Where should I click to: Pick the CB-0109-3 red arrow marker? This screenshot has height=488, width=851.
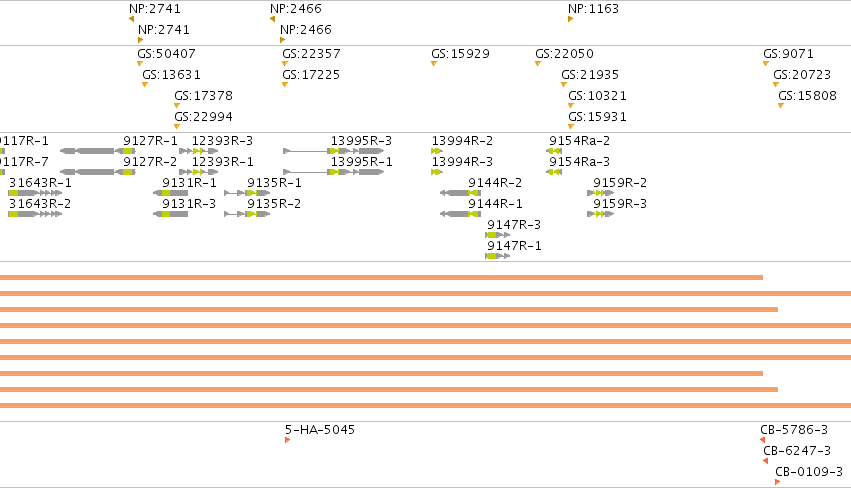[778, 482]
